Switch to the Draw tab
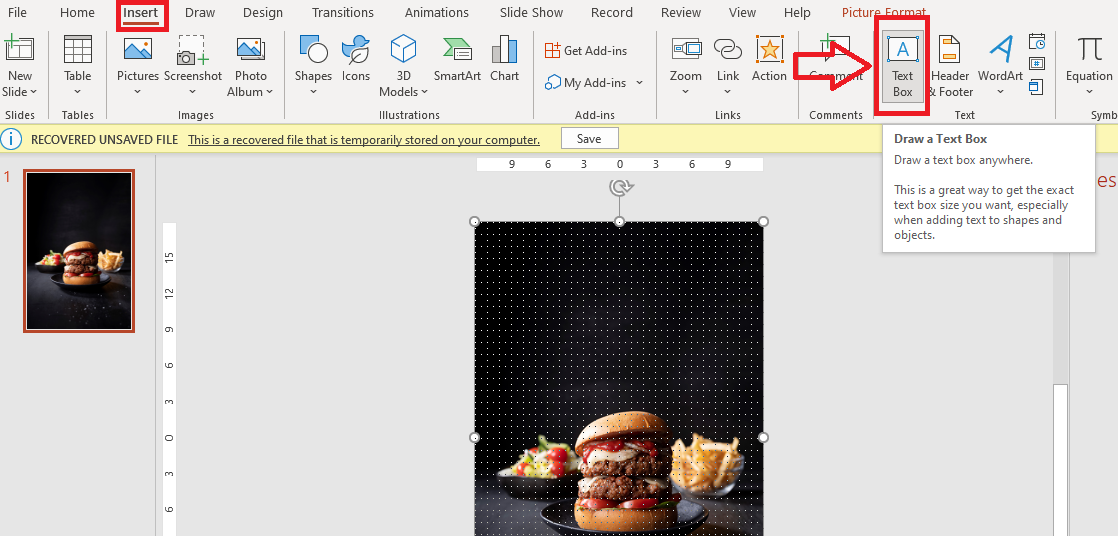This screenshot has width=1118, height=536. point(200,13)
